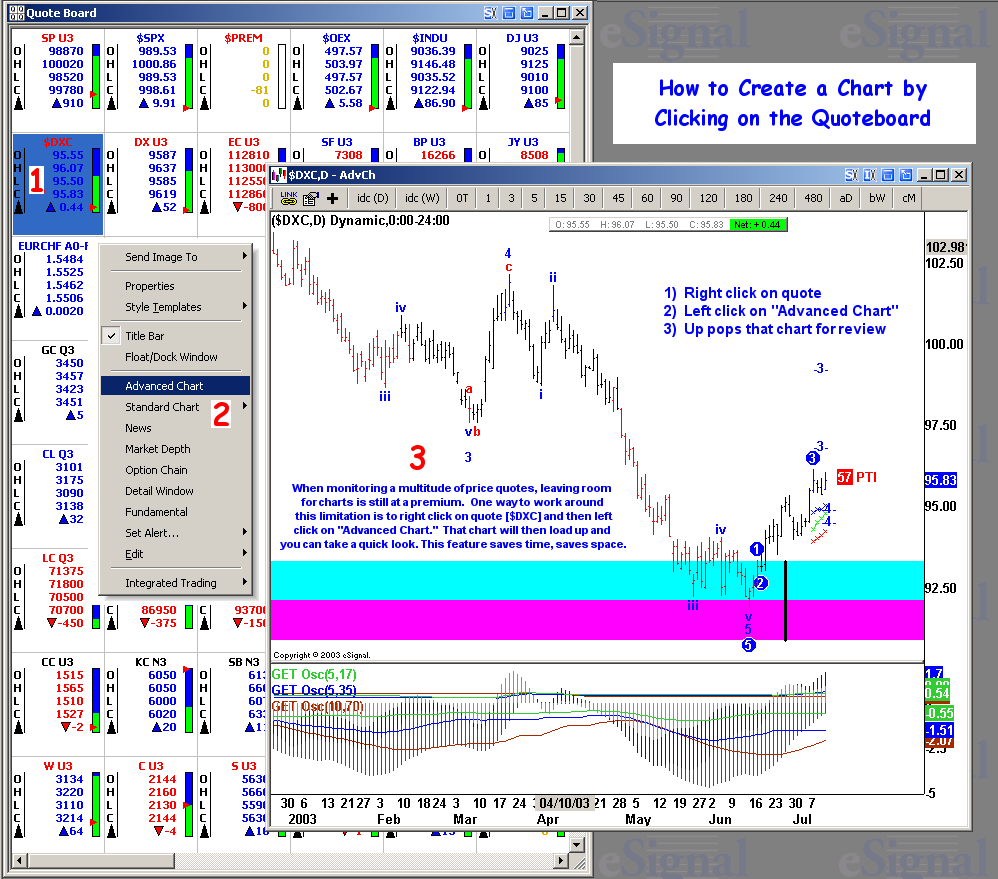The image size is (998, 879).
Task: Select the GC Q3 quote symbol
Action: (58, 350)
